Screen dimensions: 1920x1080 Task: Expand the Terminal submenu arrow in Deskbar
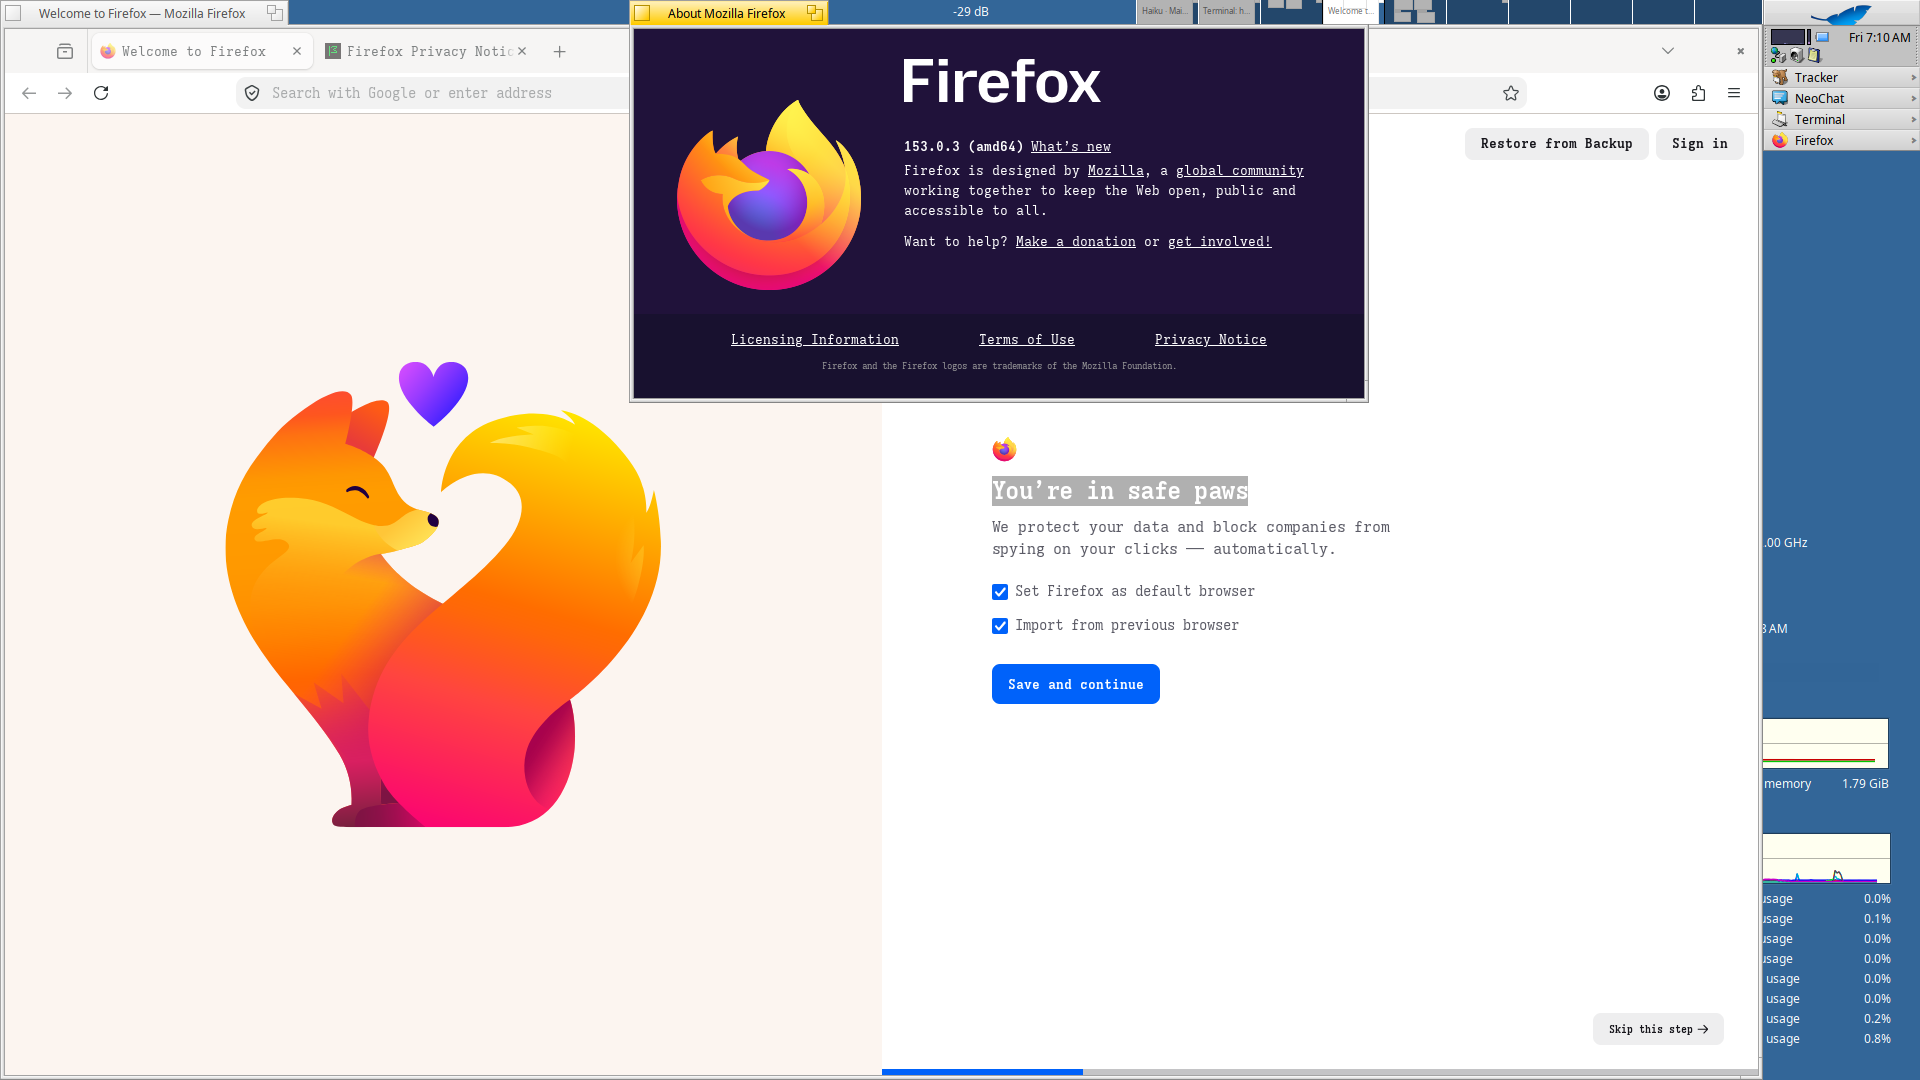(1913, 119)
